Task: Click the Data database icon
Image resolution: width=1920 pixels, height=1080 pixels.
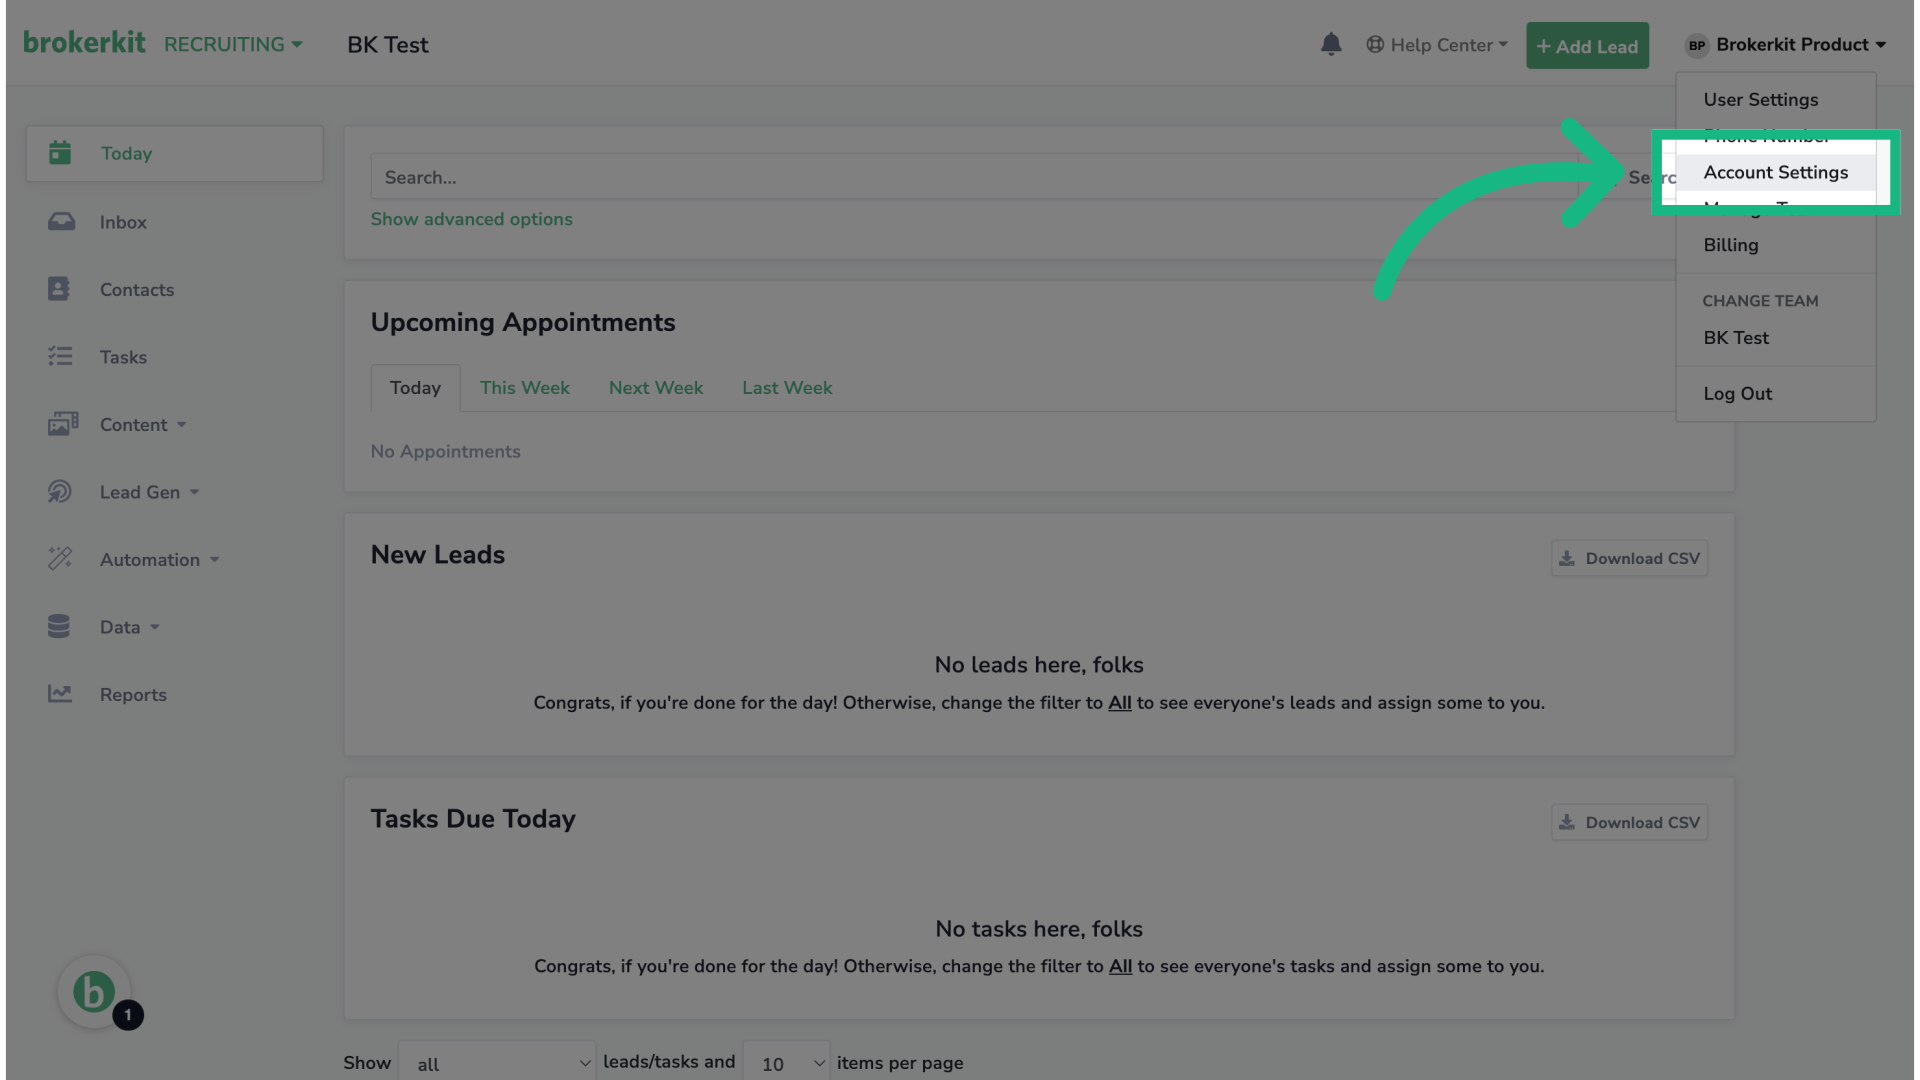Action: click(59, 626)
